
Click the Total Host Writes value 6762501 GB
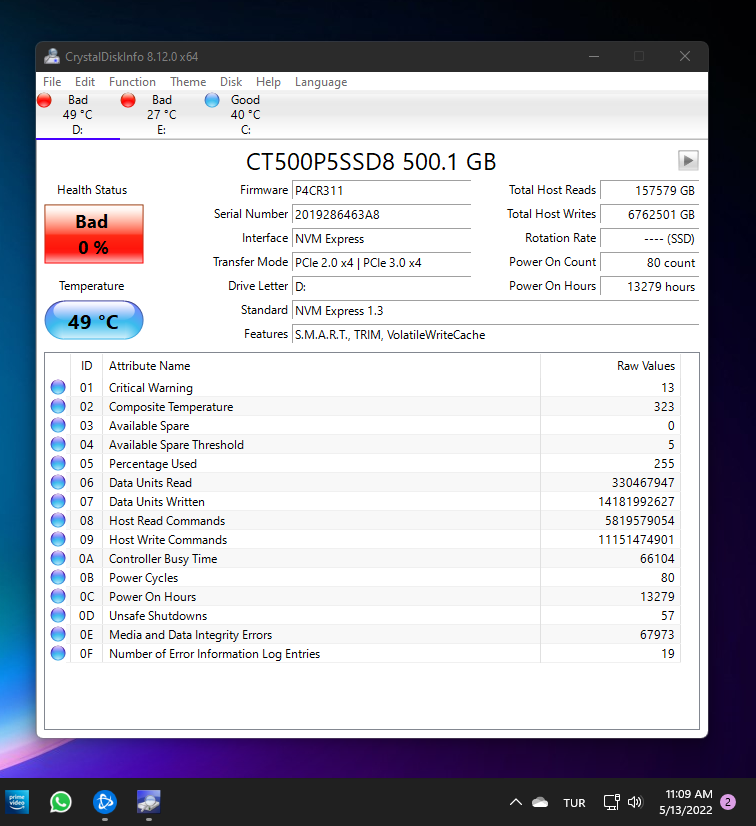click(x=650, y=214)
